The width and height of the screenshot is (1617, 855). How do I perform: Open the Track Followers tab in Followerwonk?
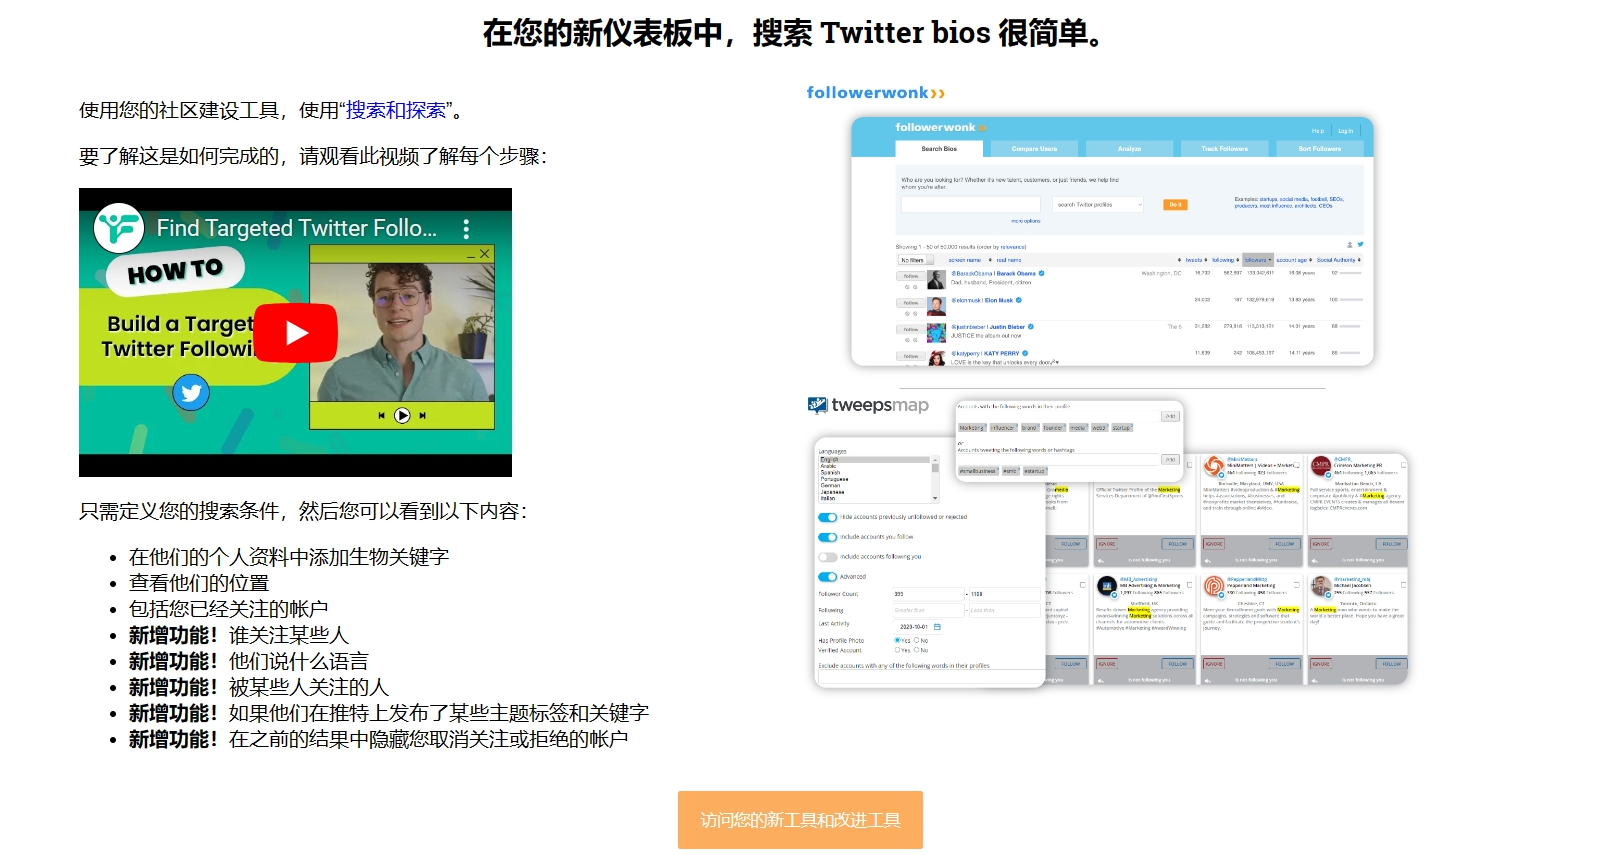pyautogui.click(x=1225, y=149)
